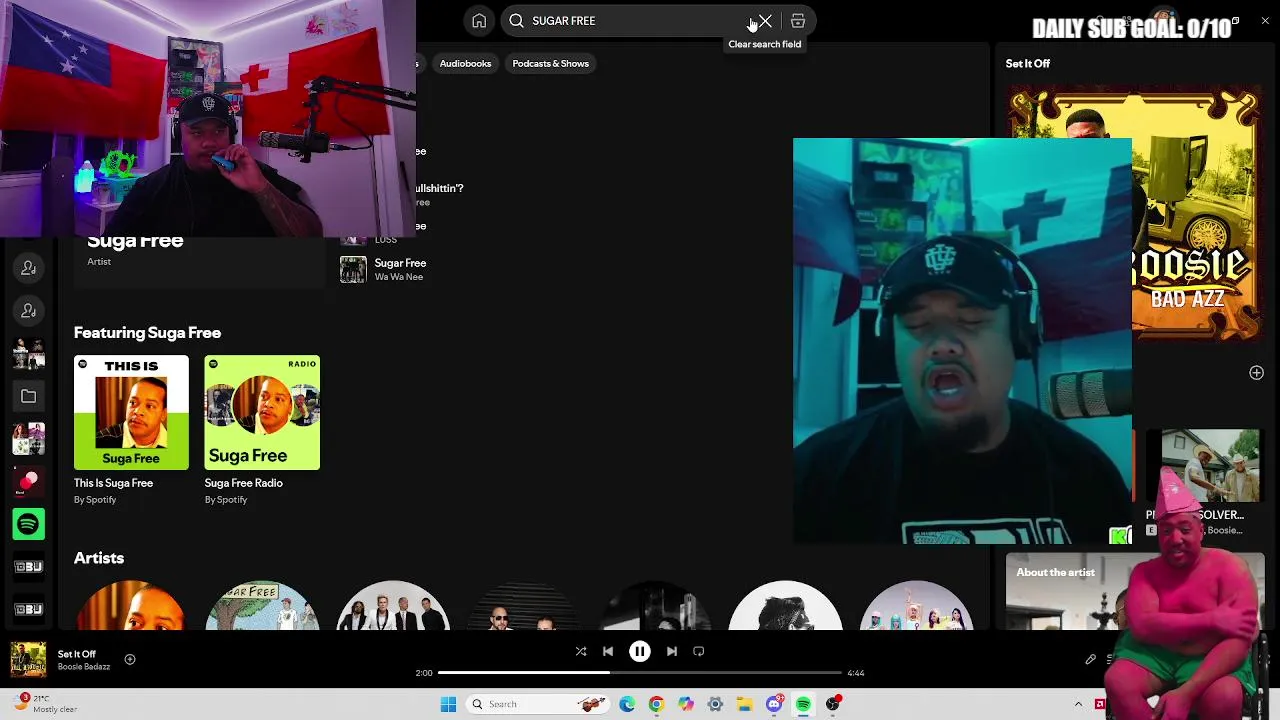Clear the search field with X

click(x=765, y=21)
